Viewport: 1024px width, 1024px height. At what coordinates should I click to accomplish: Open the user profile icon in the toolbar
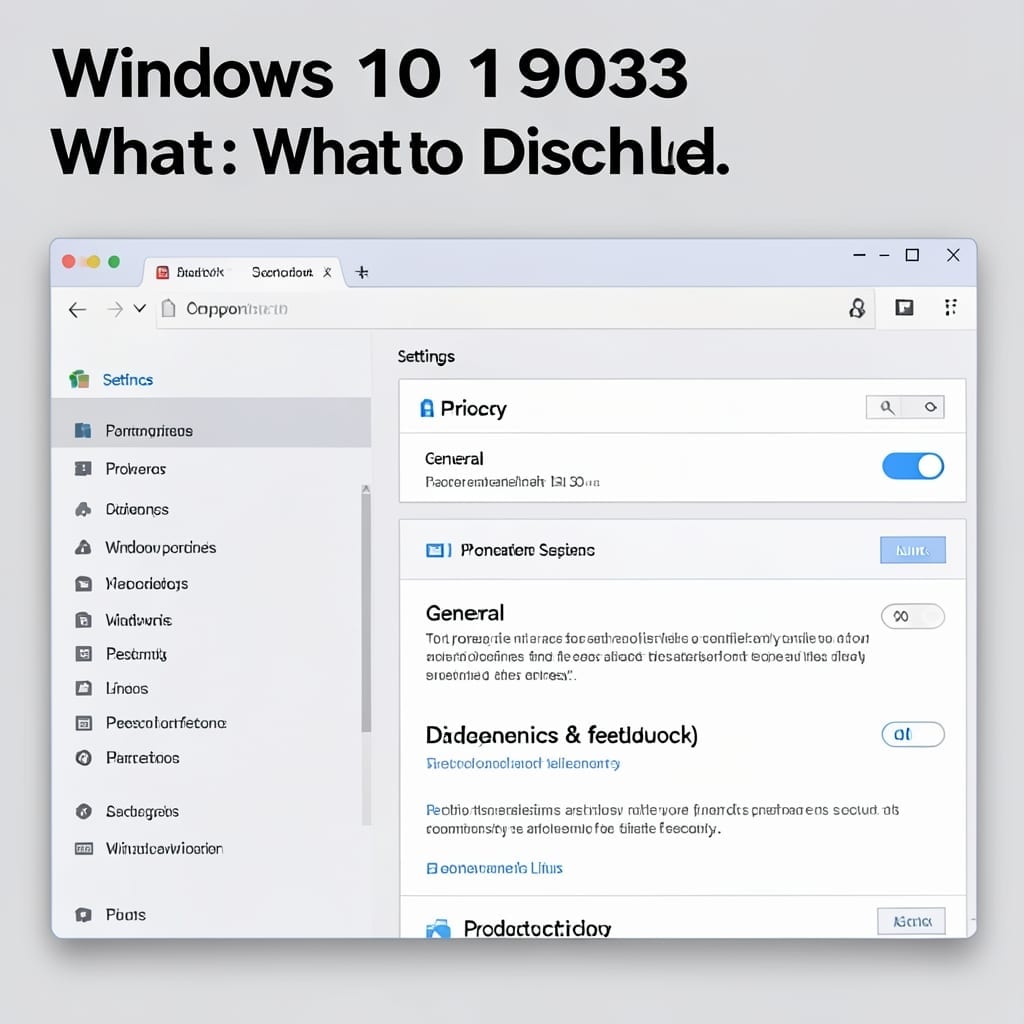coord(857,308)
